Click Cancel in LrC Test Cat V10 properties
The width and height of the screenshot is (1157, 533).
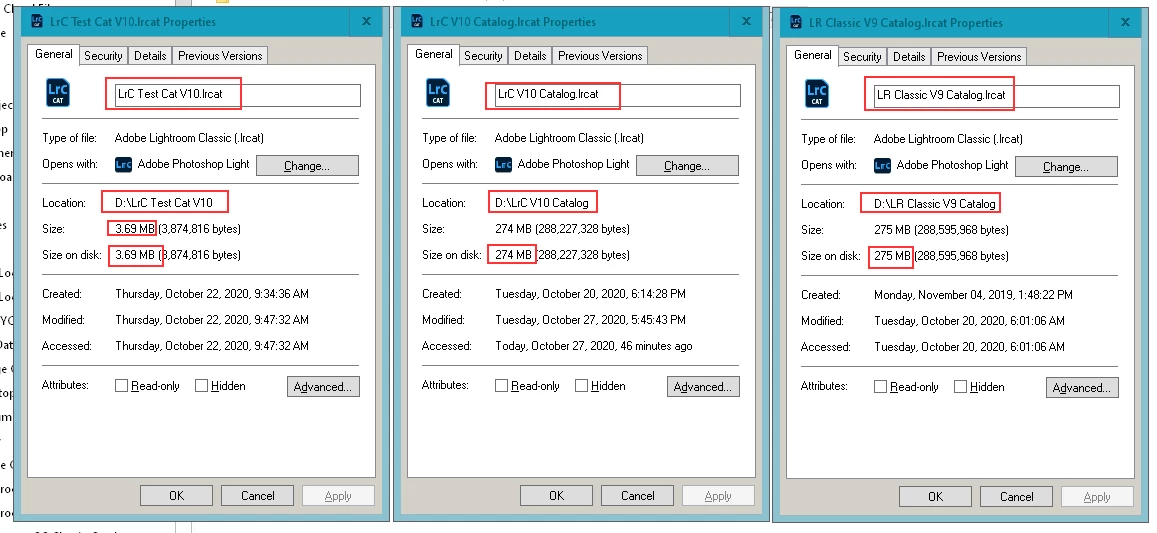point(258,495)
